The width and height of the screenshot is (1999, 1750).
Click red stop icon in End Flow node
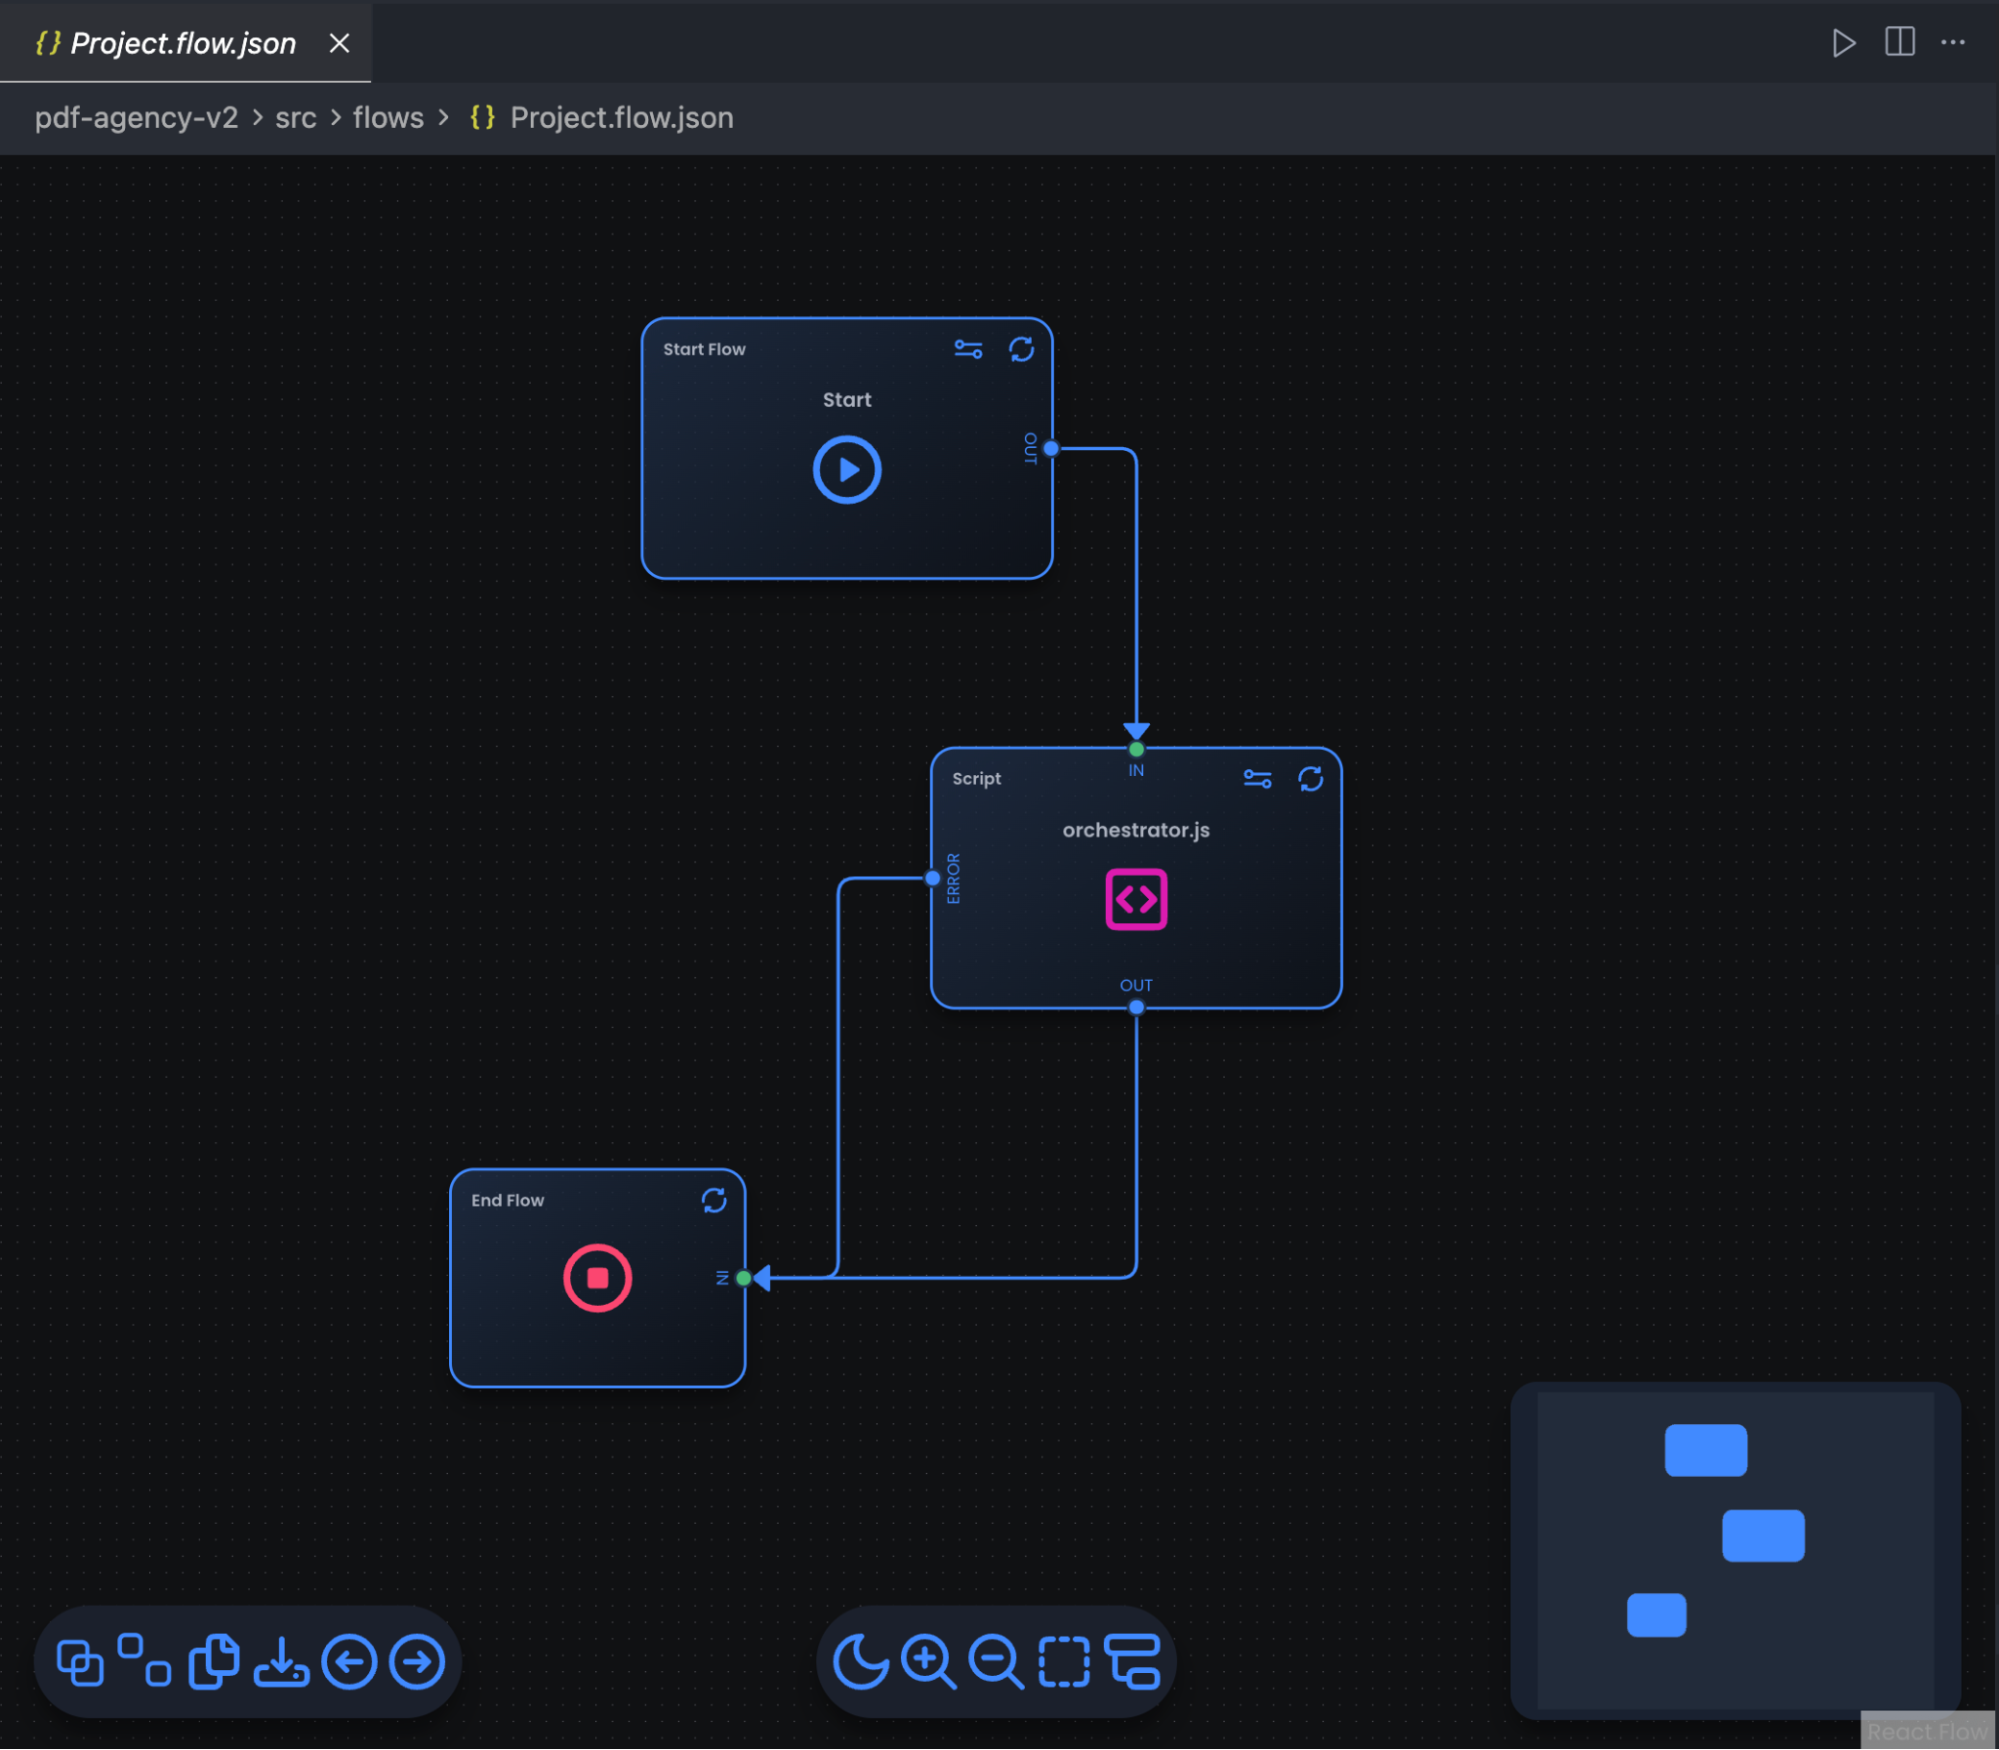pyautogui.click(x=597, y=1278)
